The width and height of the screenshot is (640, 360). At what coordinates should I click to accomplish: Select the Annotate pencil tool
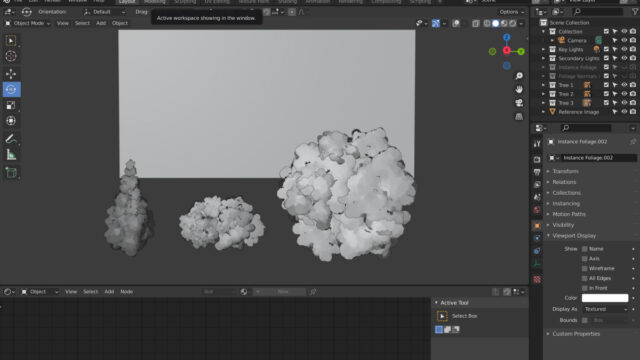(11, 139)
